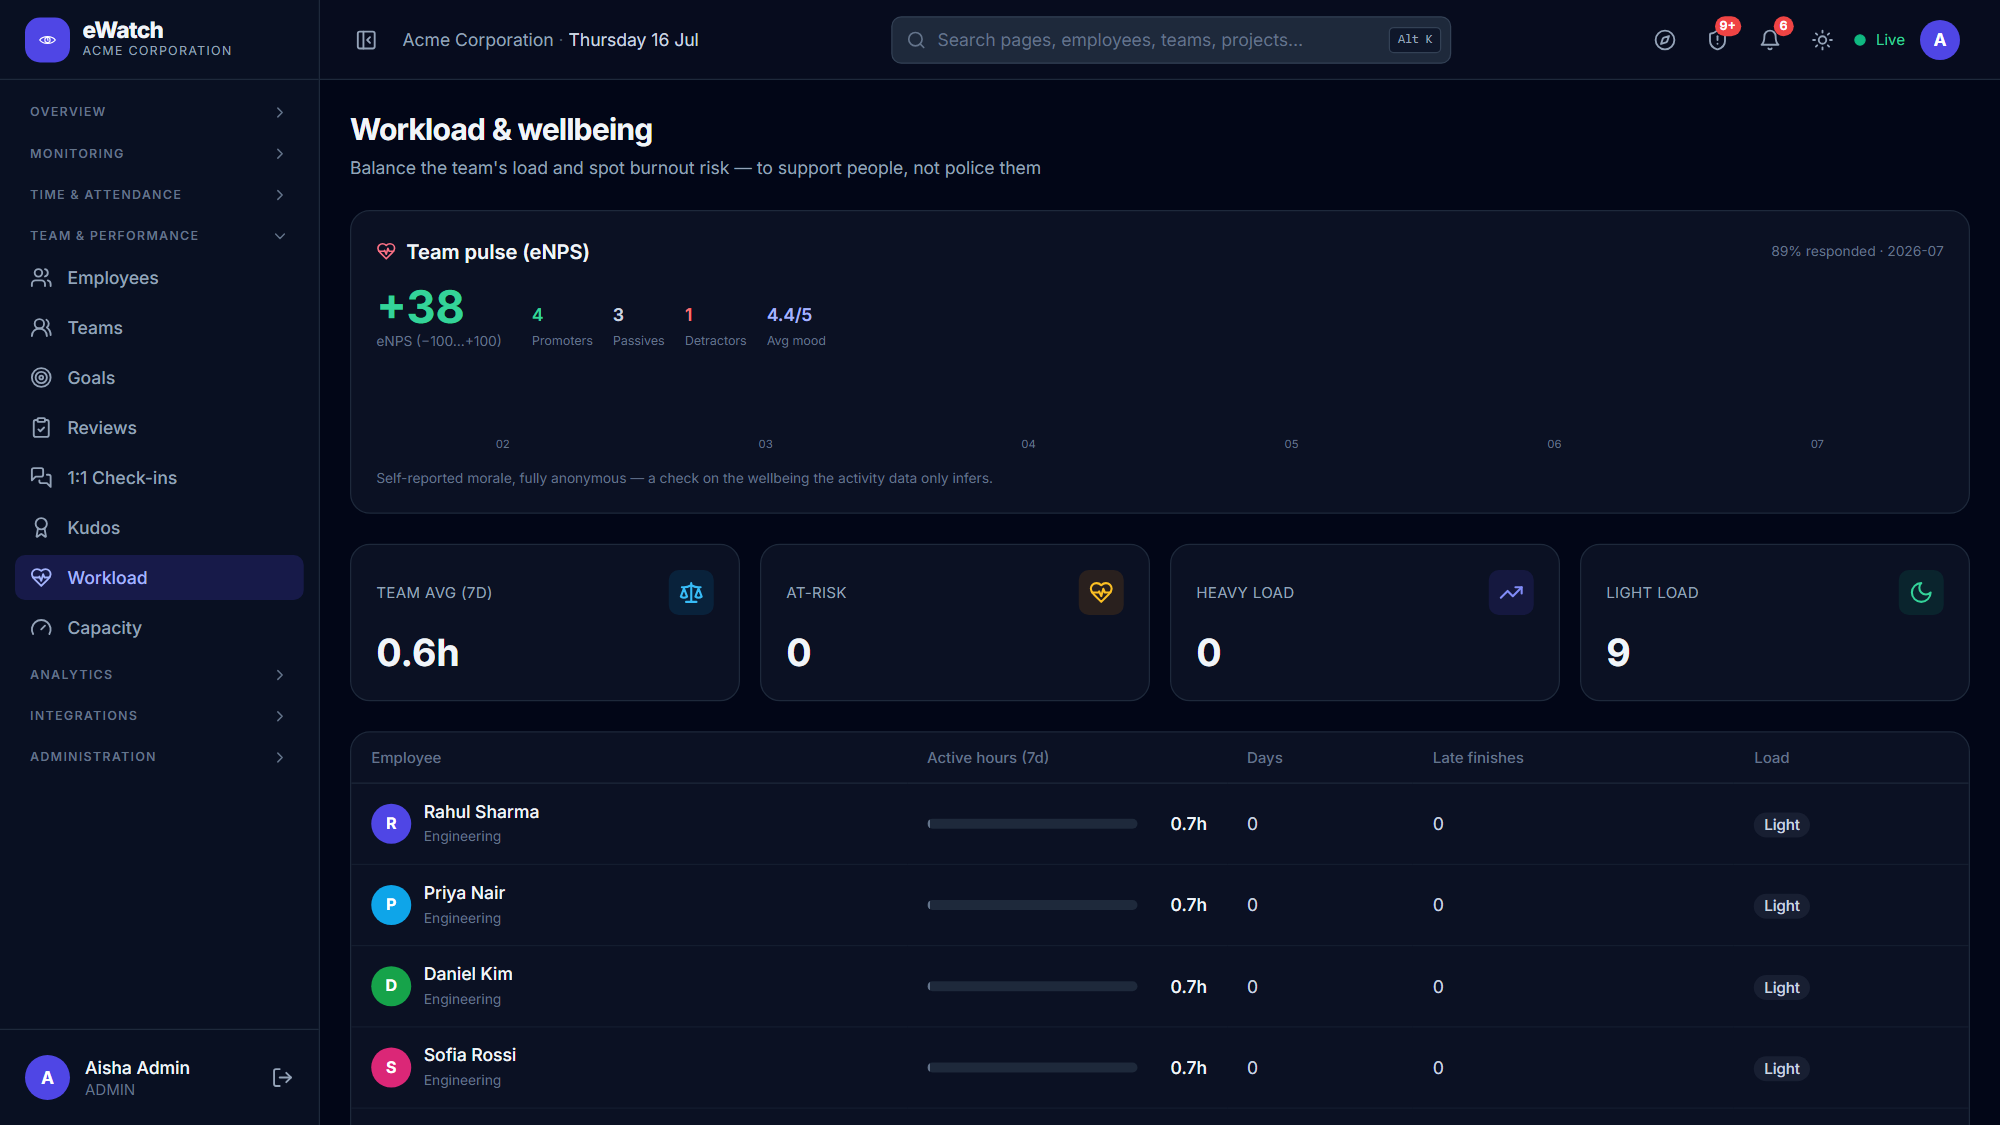Screen dimensions: 2000x1125
Task: Click Priya Nair's active hours progress bar
Action: tap(1032, 905)
